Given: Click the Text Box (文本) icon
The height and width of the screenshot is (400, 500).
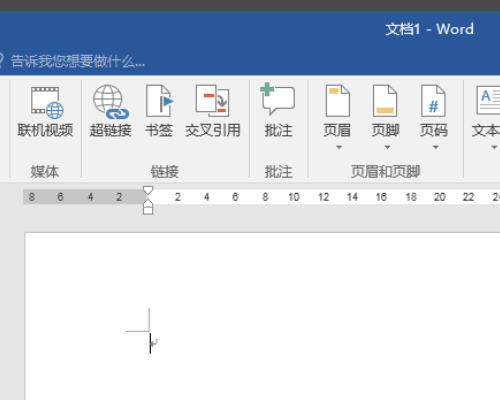Looking at the screenshot, I should 488,100.
